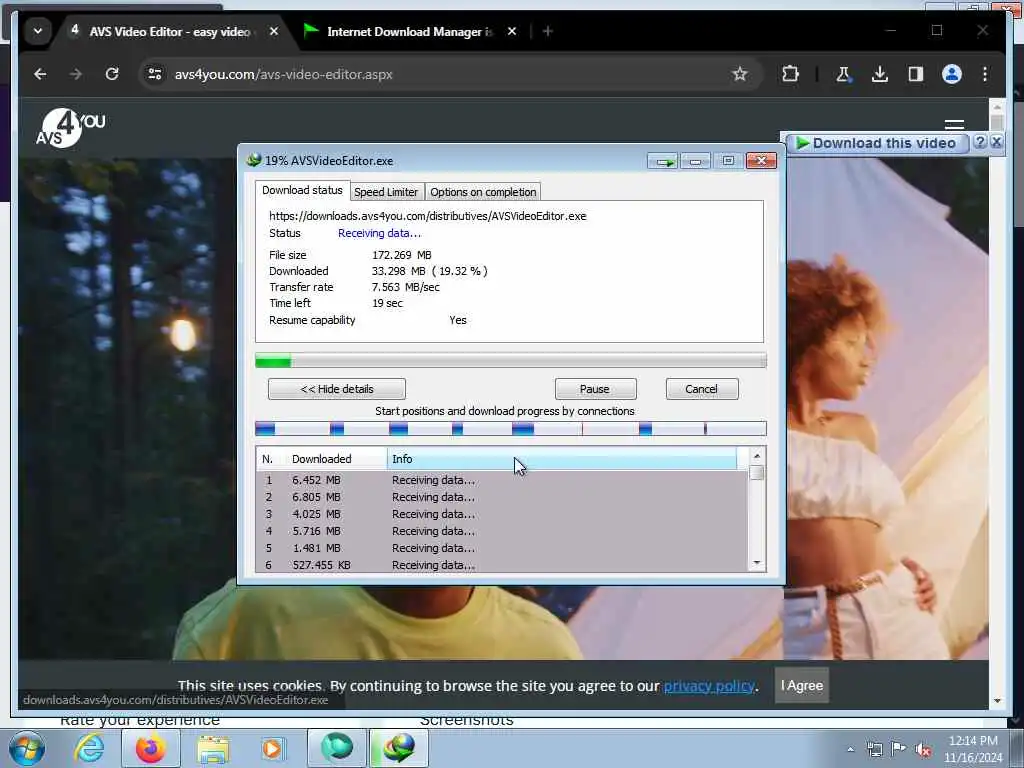
Task: Open Internet Download Manager taskbar icon
Action: (399, 748)
